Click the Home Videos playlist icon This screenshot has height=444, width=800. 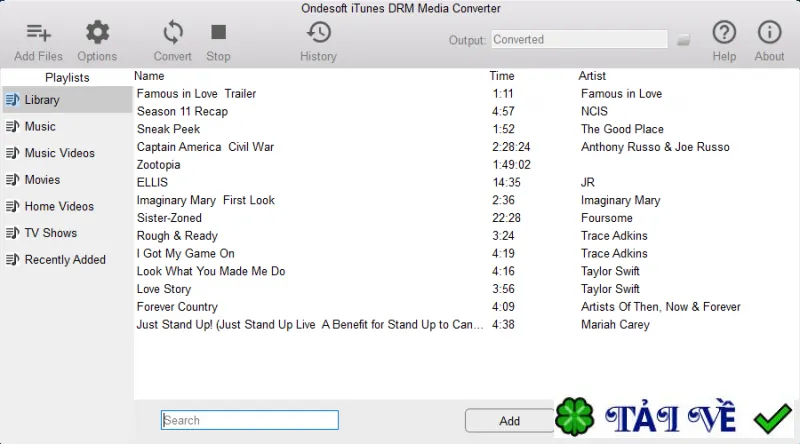click(x=12, y=206)
